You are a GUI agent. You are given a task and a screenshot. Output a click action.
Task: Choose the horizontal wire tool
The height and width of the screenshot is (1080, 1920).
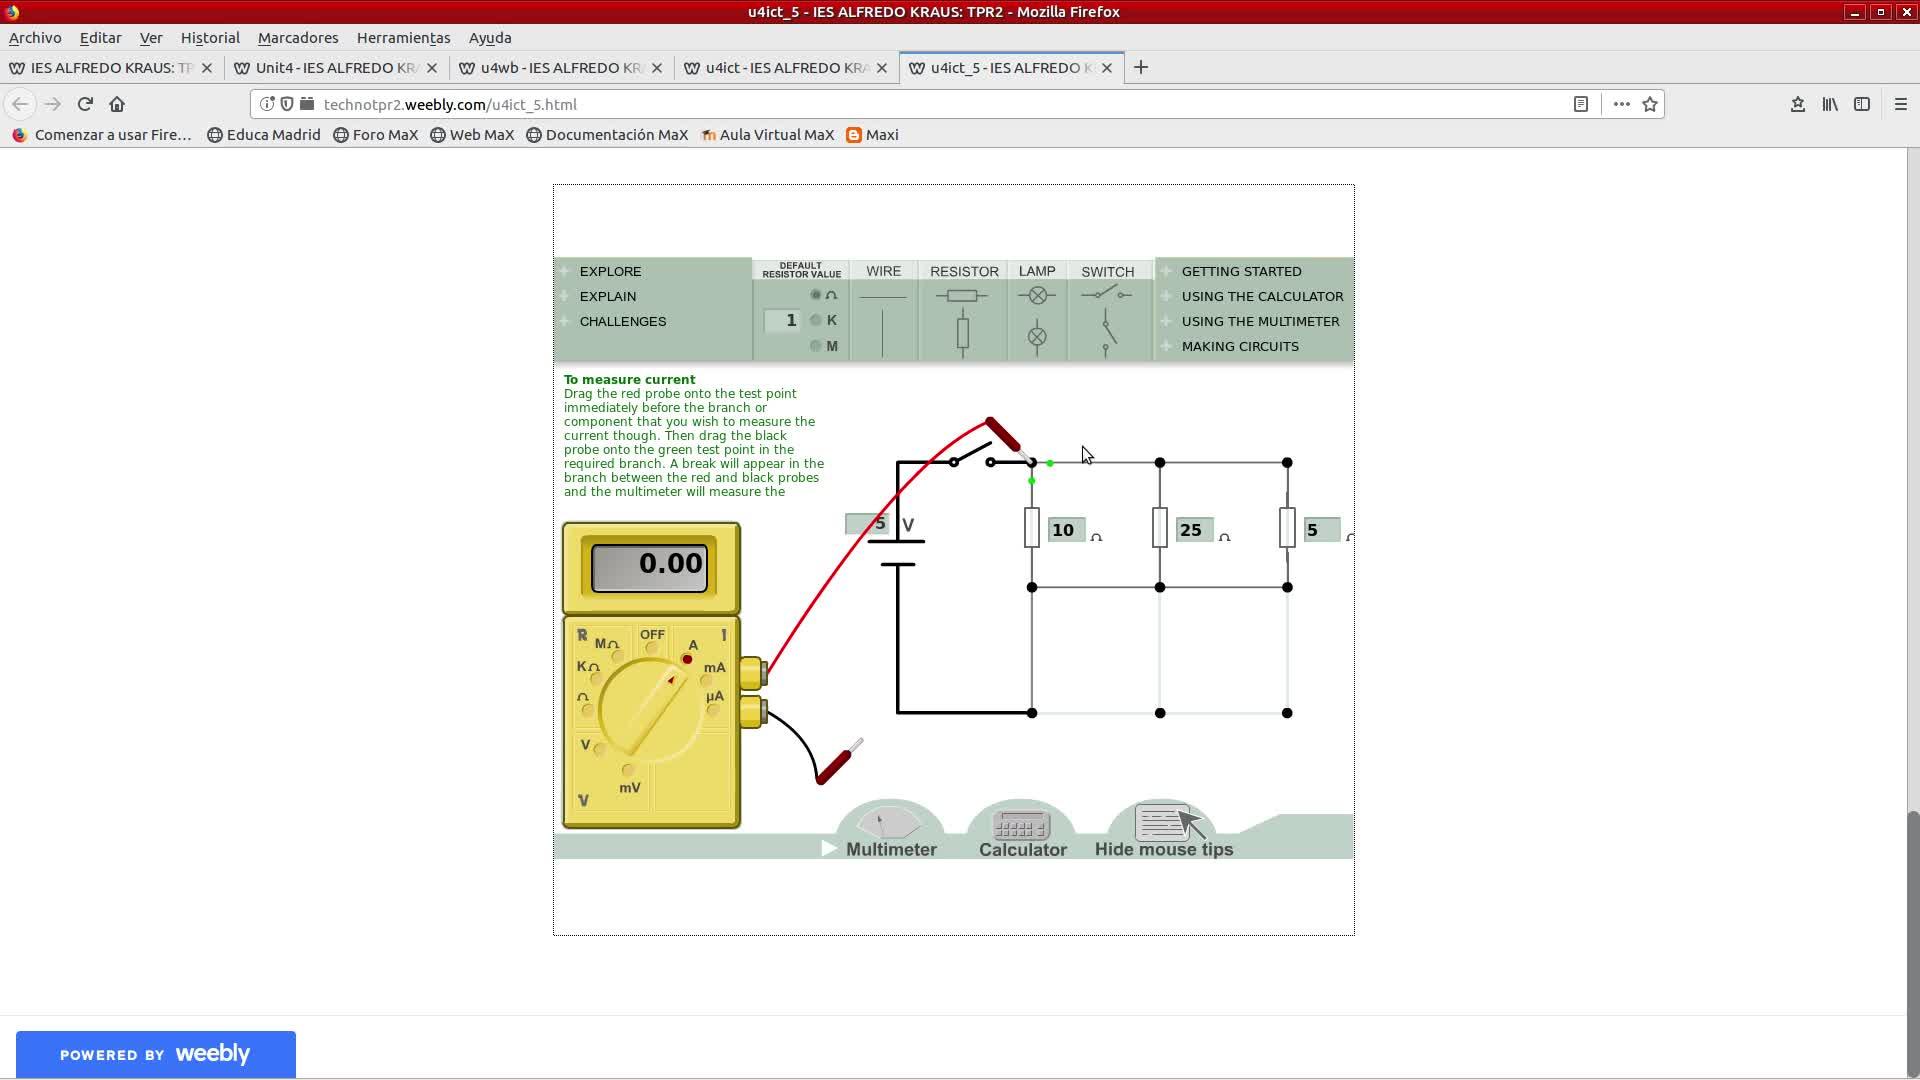pyautogui.click(x=883, y=297)
